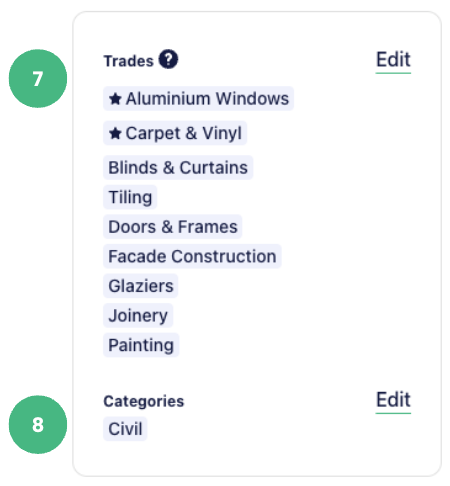Choose the Blinds & Curtains tag
The image size is (450, 486).
(x=178, y=168)
